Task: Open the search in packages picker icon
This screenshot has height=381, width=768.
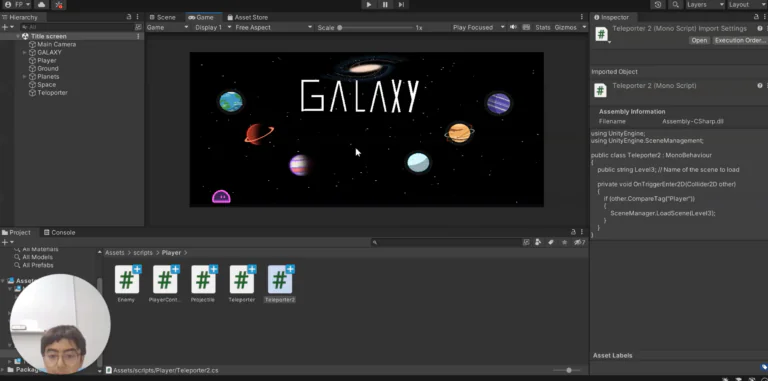Action: (526, 242)
